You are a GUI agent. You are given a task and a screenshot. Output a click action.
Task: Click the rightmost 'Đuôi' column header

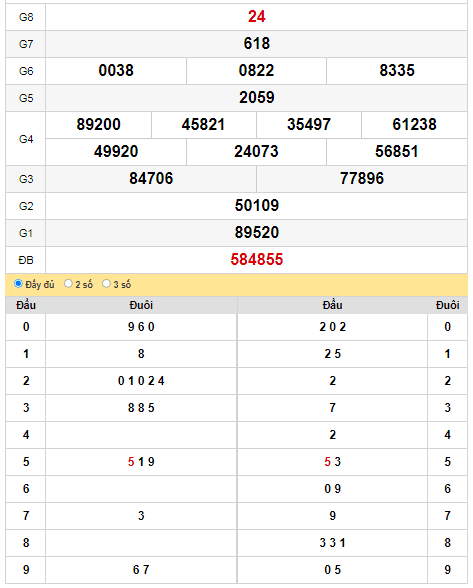[447, 305]
